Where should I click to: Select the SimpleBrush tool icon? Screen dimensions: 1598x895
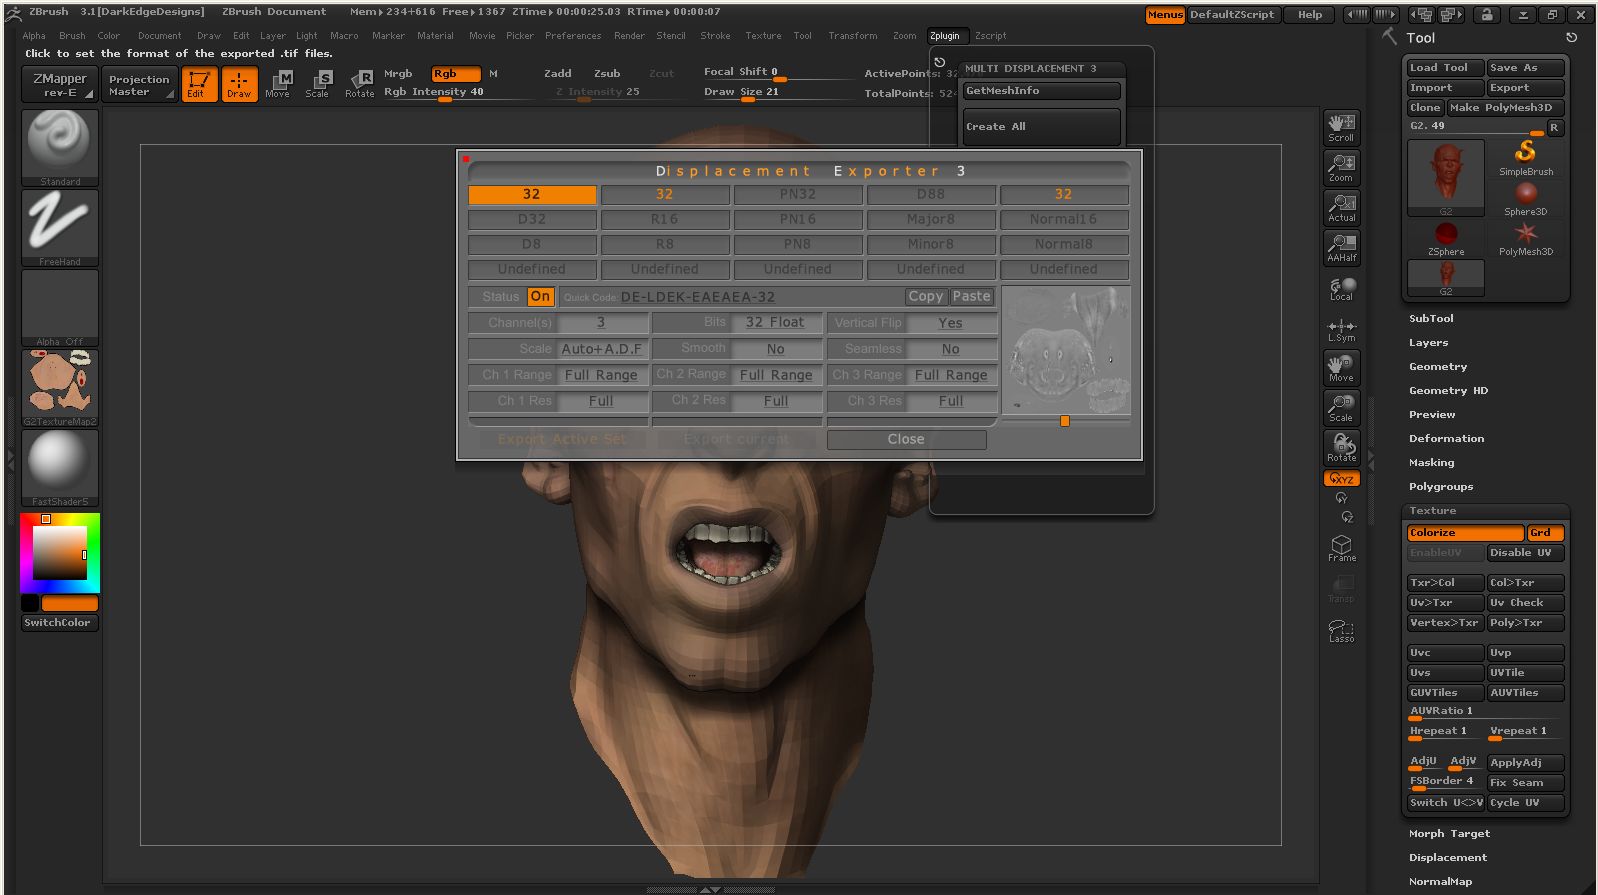(1525, 158)
